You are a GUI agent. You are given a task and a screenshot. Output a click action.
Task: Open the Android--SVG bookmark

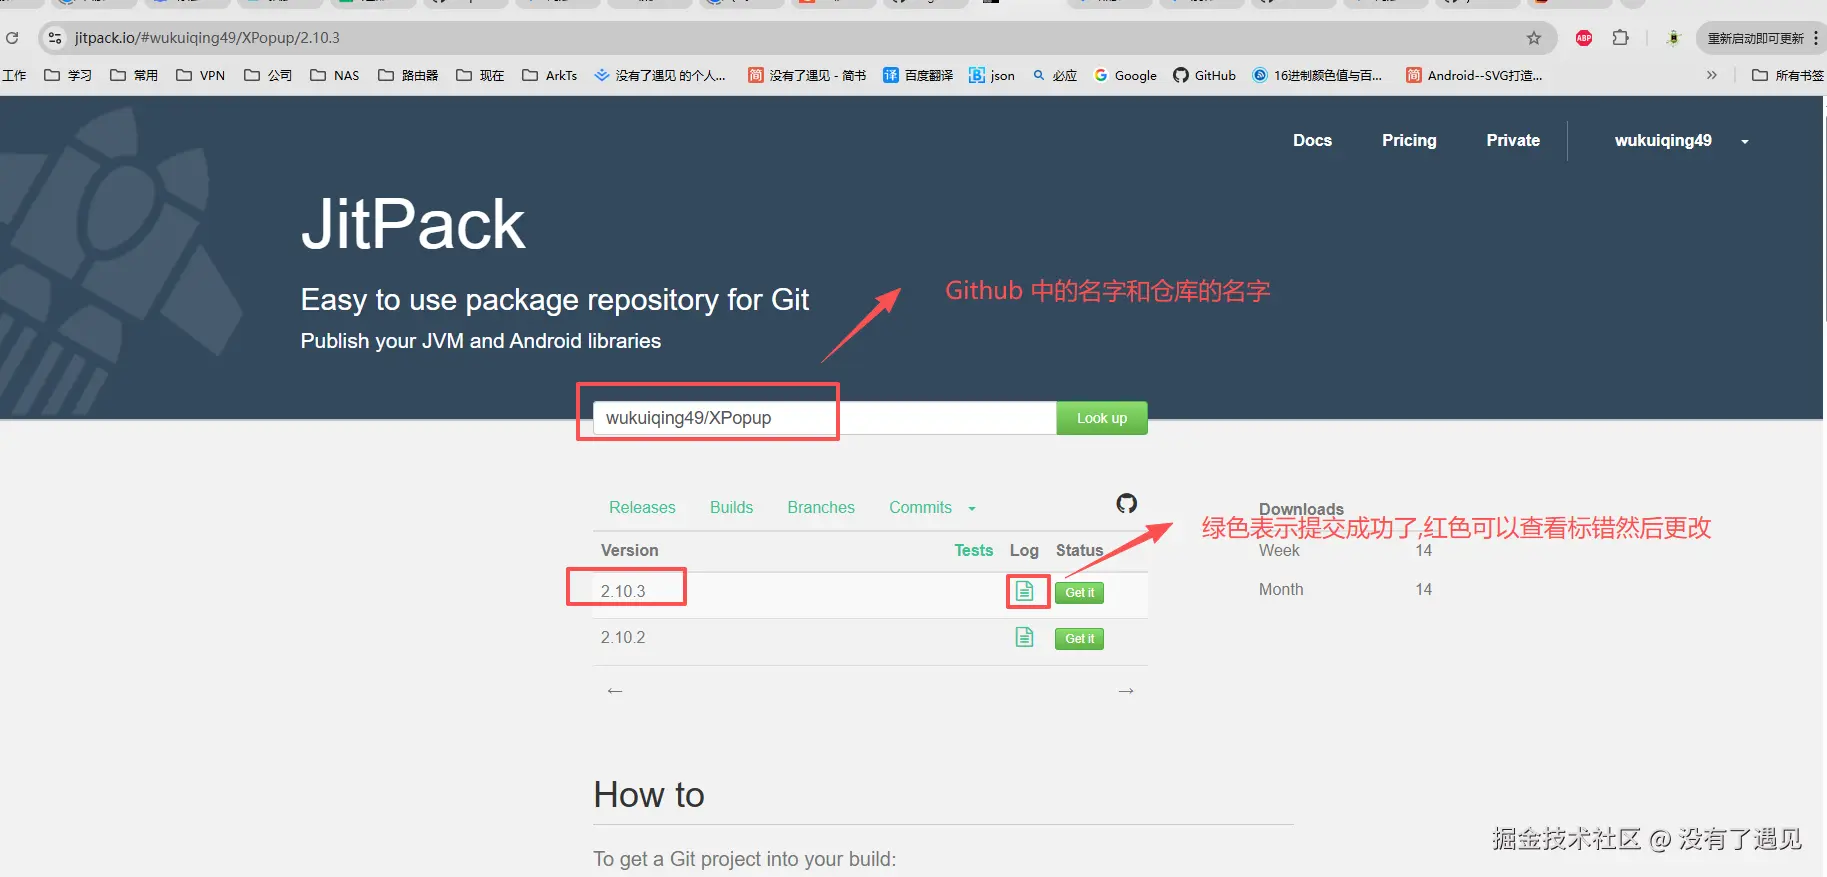tap(1474, 75)
